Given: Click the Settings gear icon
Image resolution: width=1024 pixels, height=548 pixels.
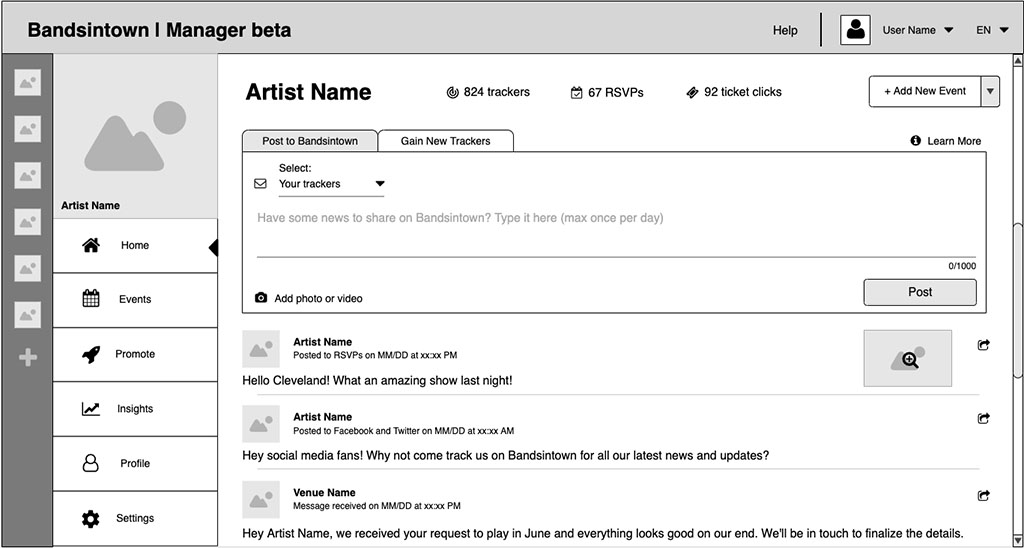Looking at the screenshot, I should tap(91, 519).
